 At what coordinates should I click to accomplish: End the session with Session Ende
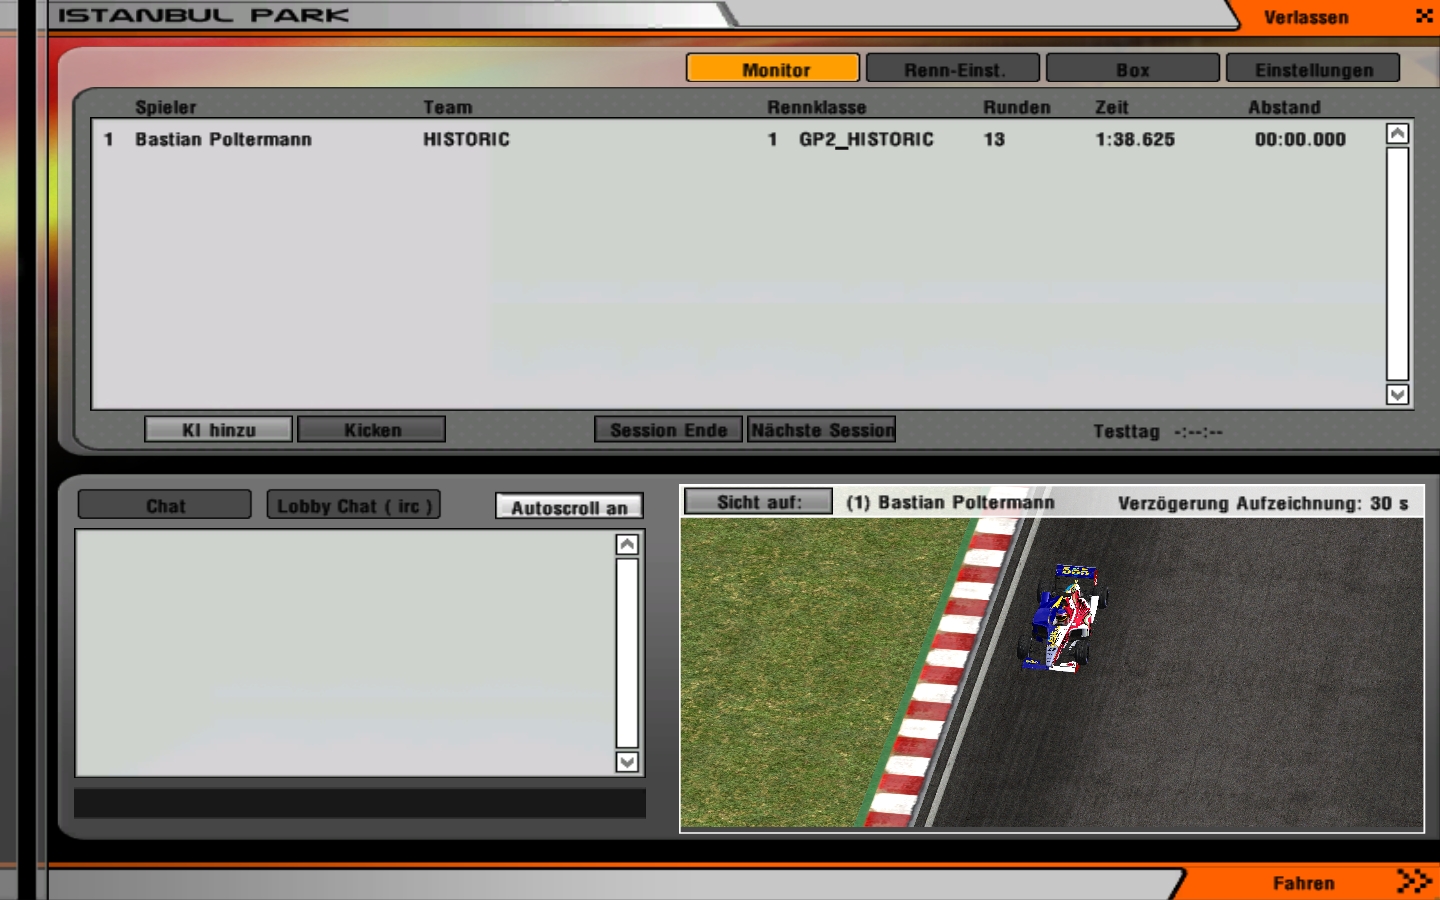668,430
